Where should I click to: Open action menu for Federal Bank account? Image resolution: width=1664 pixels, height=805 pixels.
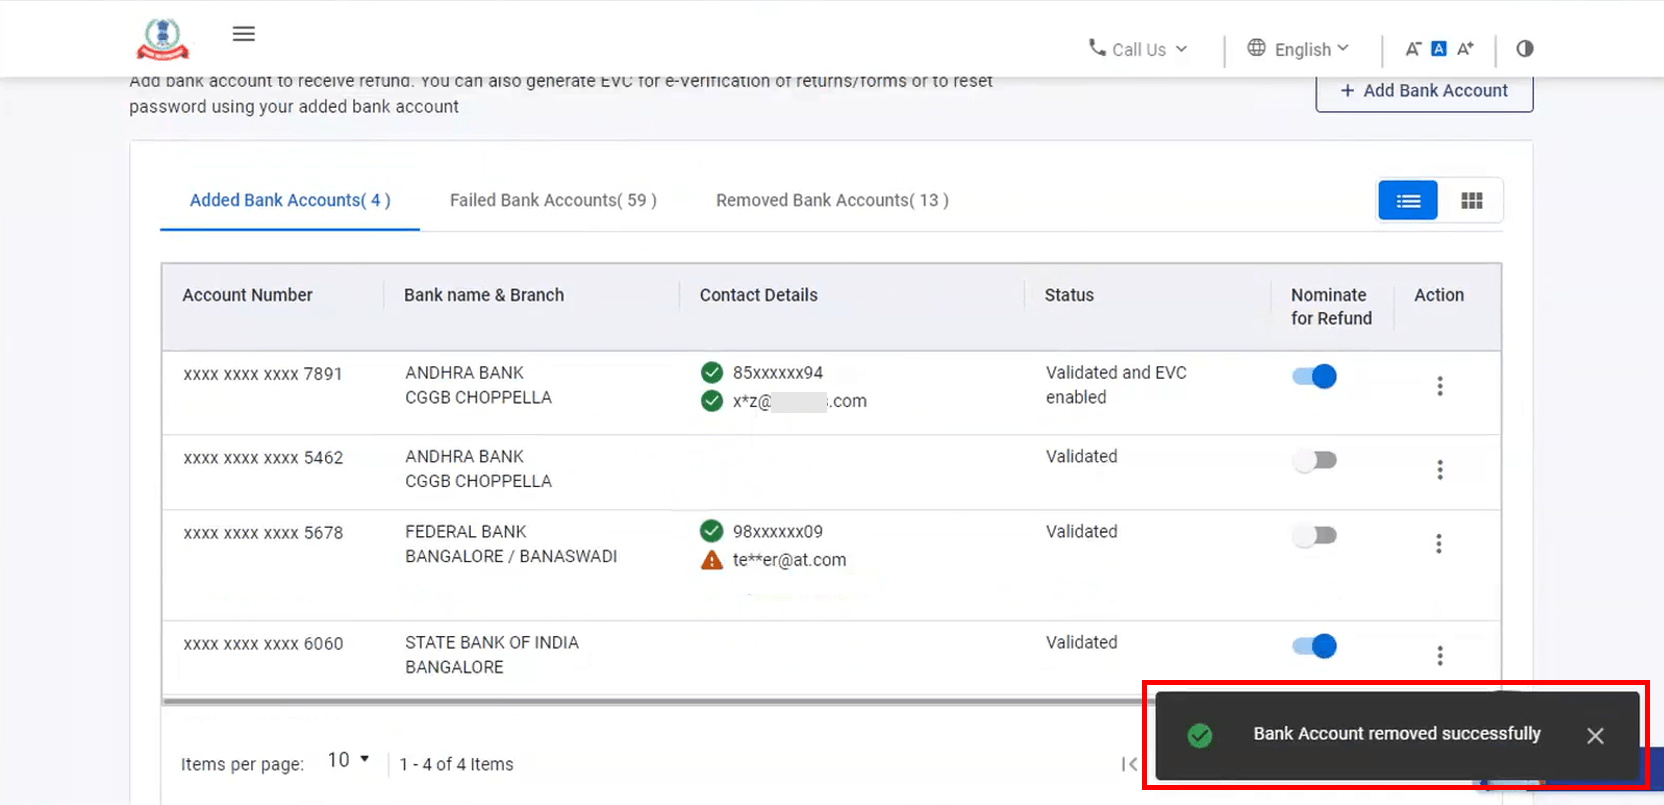(x=1438, y=544)
